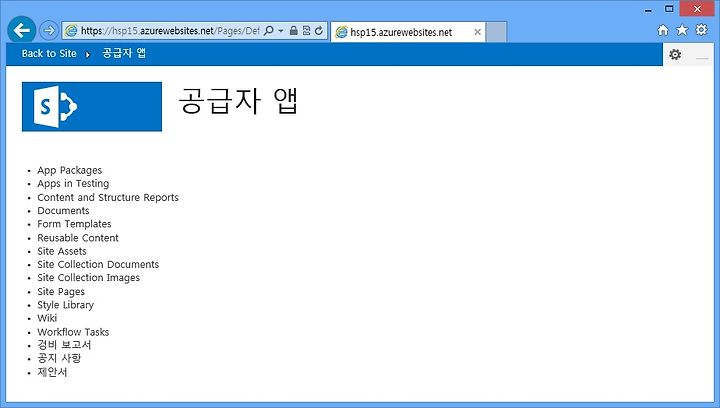Click the 공급자 앱 breadcrumb link
The image size is (720, 408).
click(124, 53)
